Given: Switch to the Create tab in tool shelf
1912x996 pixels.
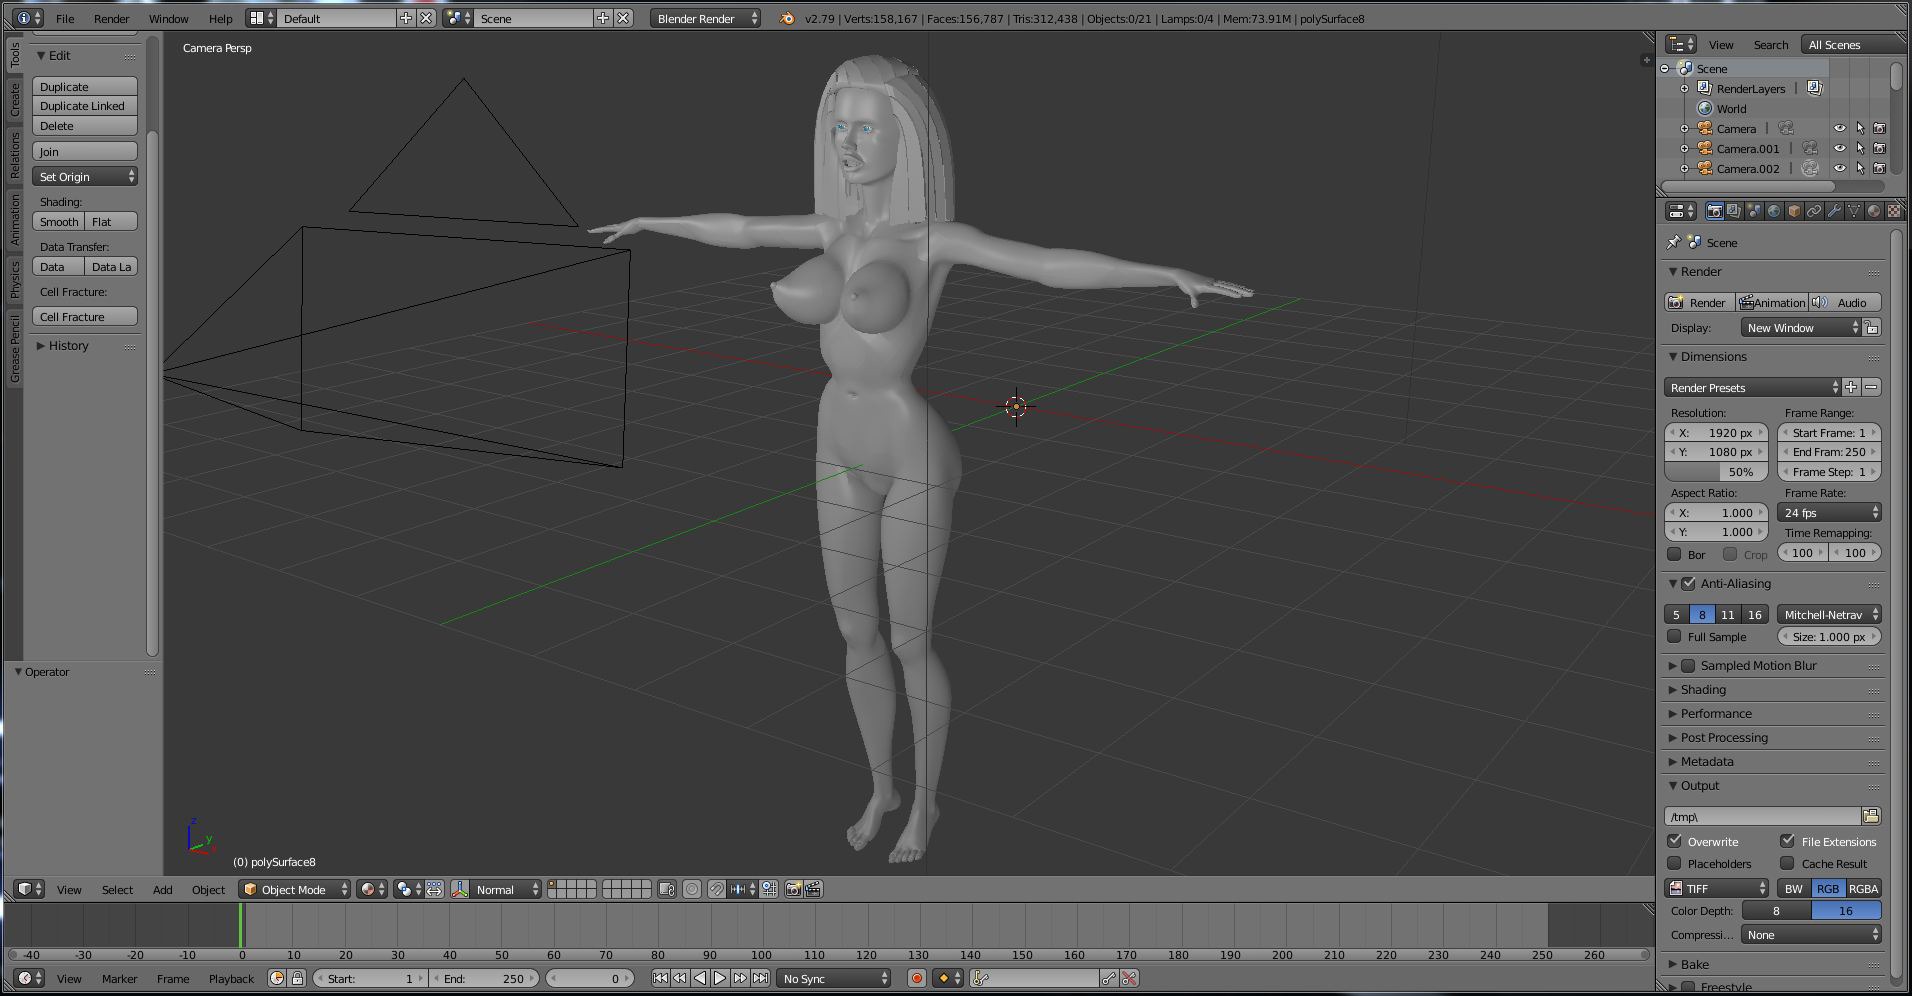Looking at the screenshot, I should point(14,99).
